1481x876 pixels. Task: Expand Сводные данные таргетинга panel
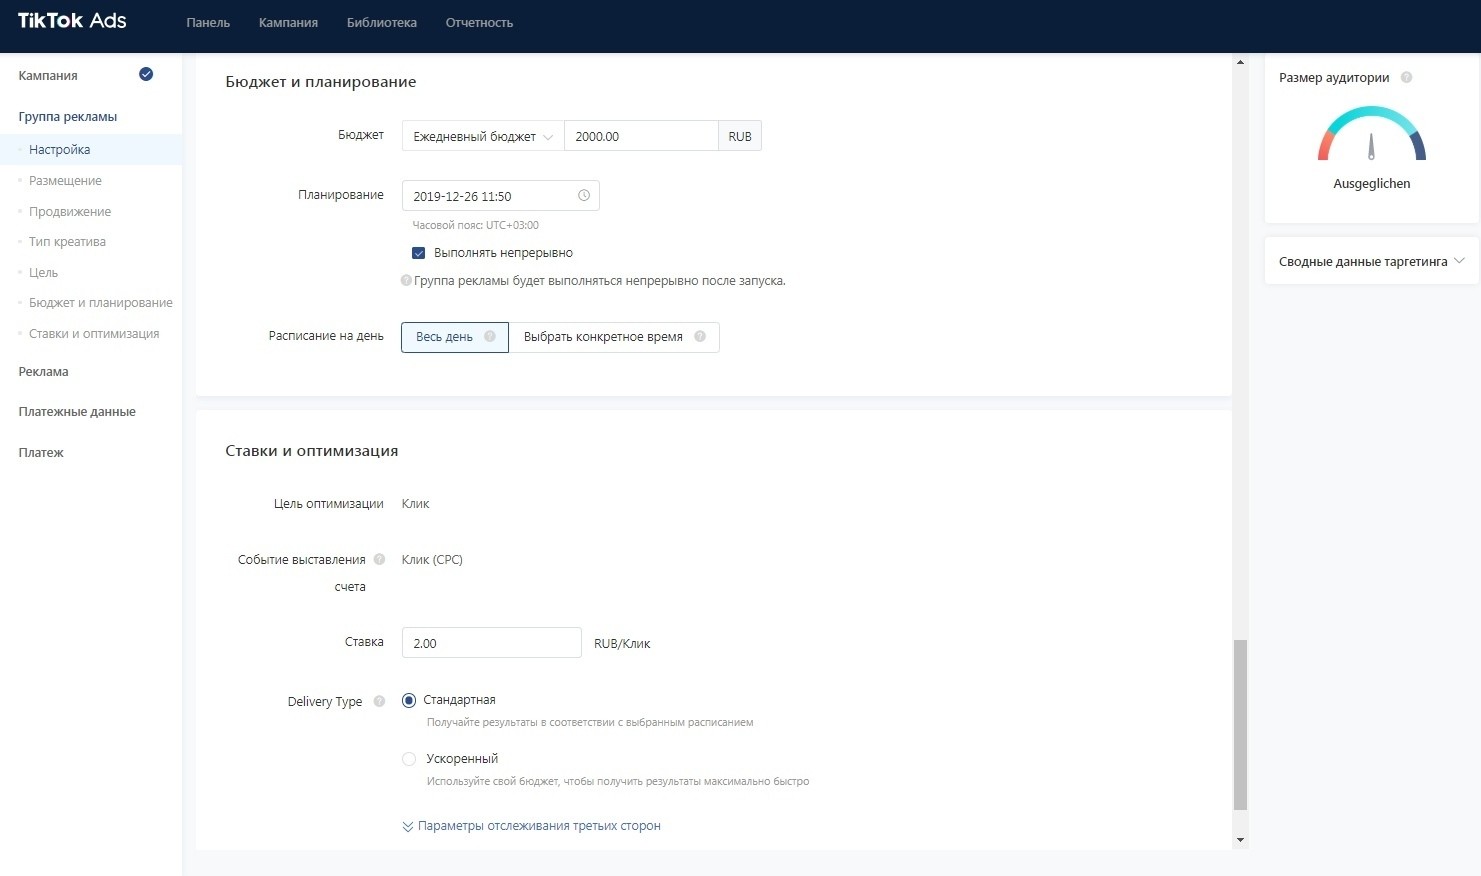pyautogui.click(x=1371, y=261)
